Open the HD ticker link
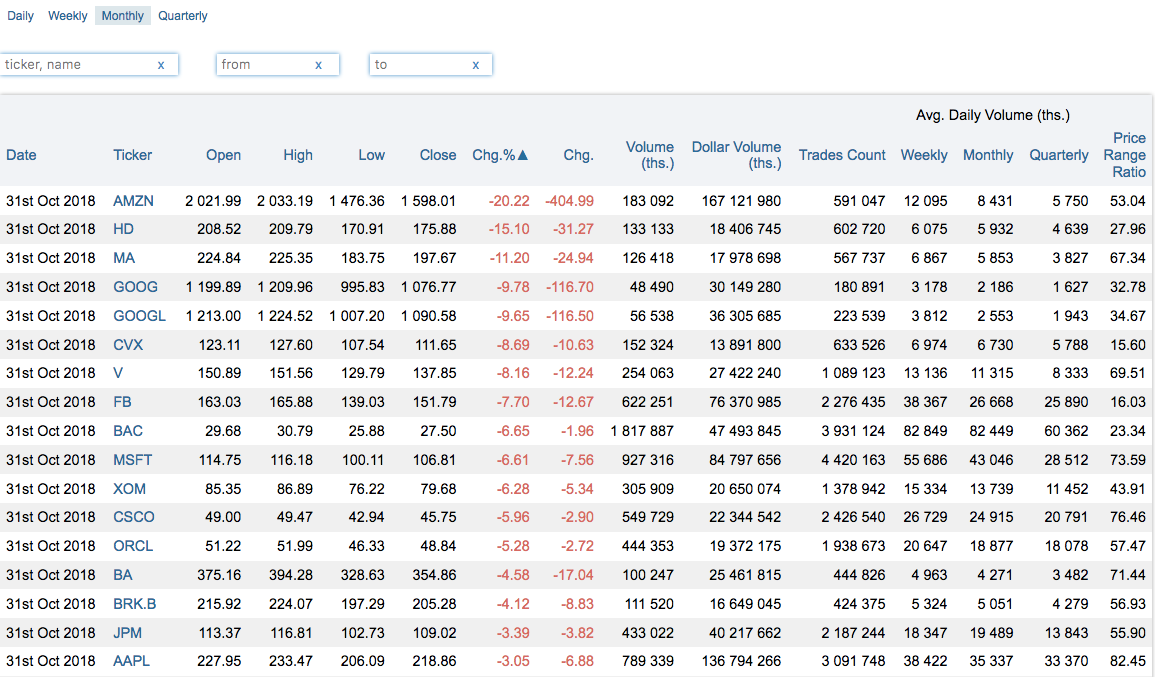 pos(123,229)
